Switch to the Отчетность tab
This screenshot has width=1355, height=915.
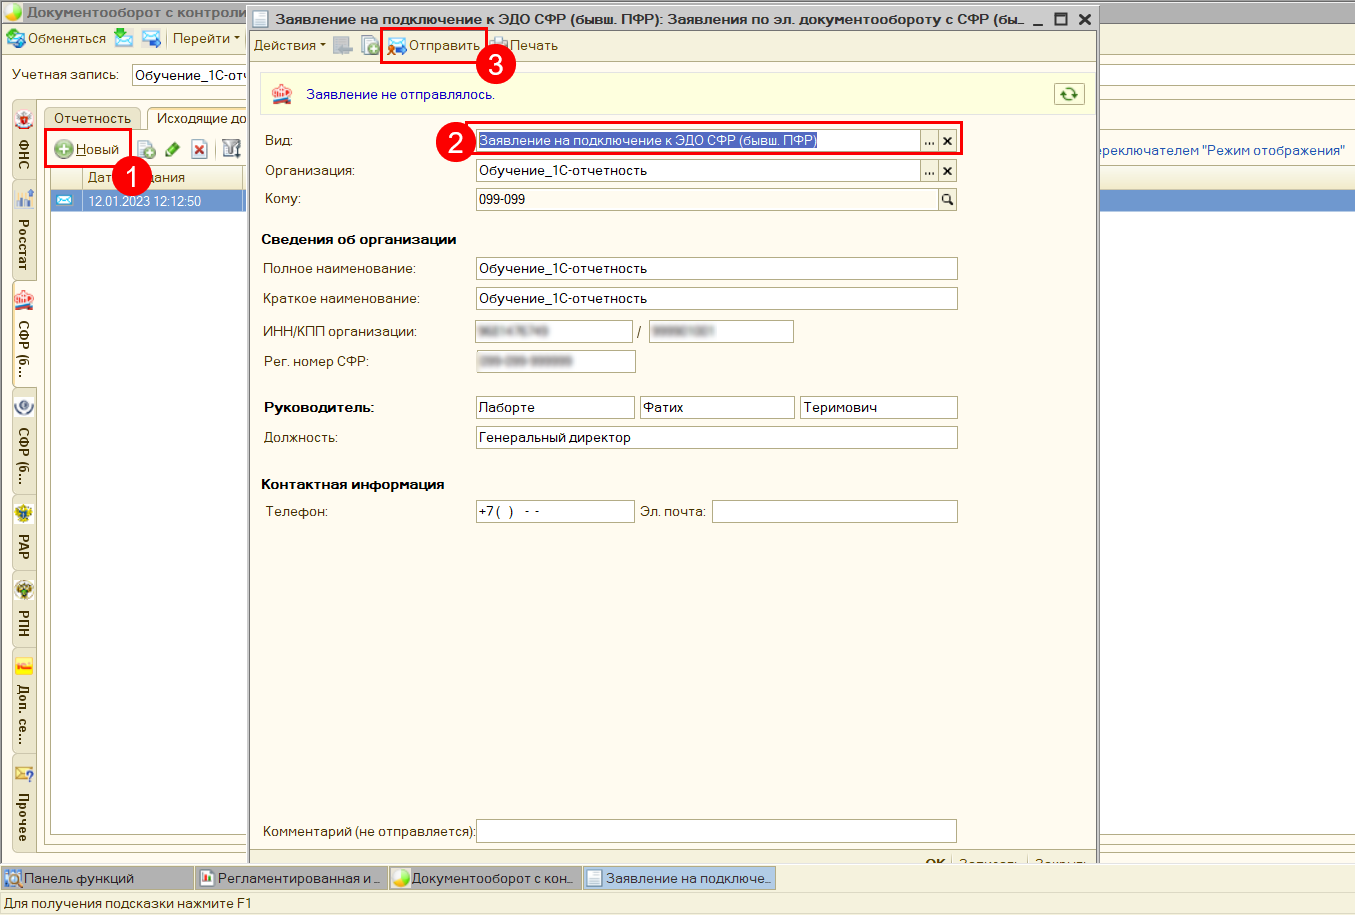pyautogui.click(x=92, y=119)
